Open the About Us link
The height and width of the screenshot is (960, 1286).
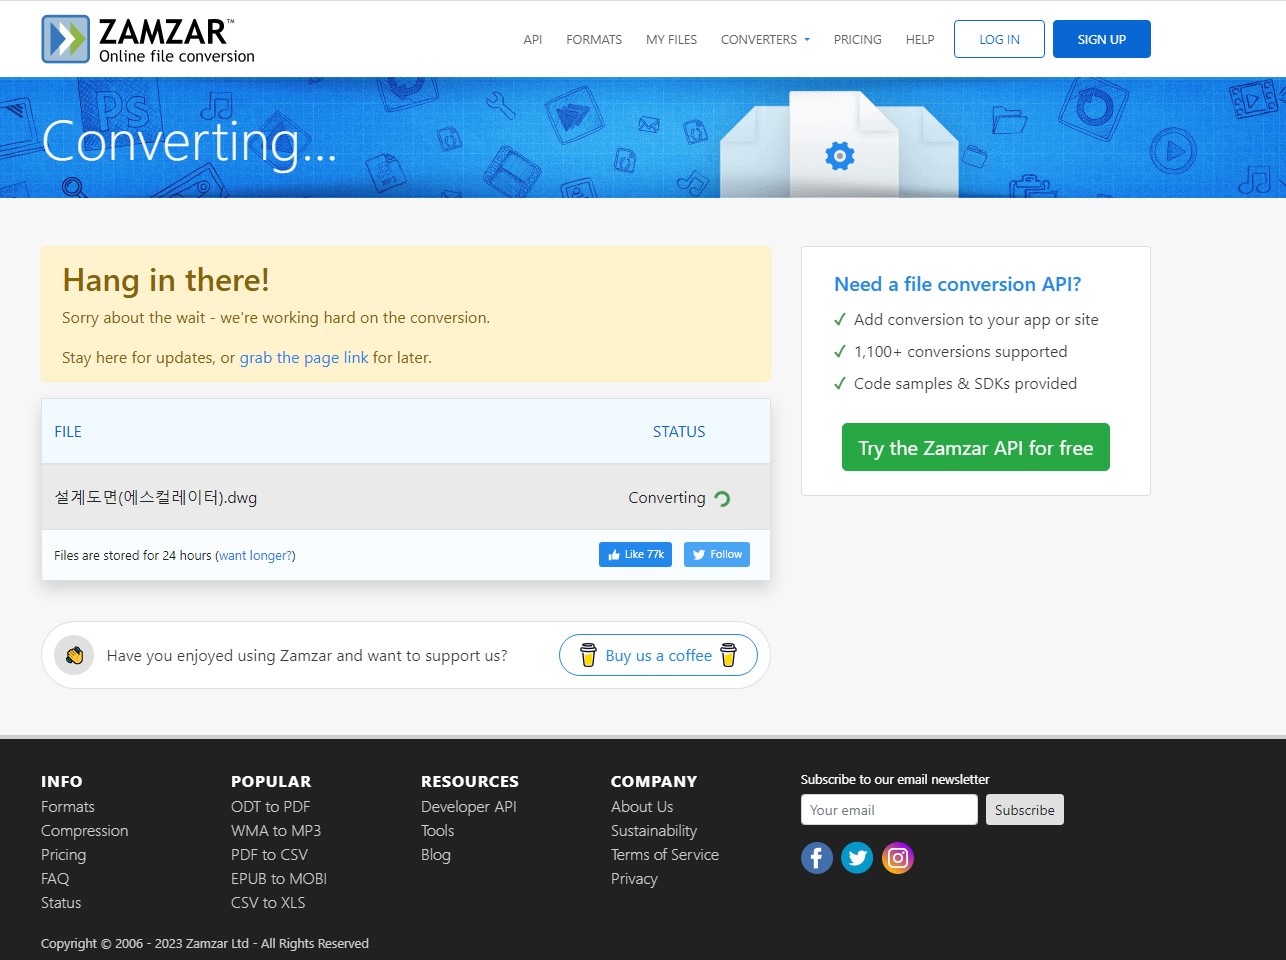tap(642, 807)
